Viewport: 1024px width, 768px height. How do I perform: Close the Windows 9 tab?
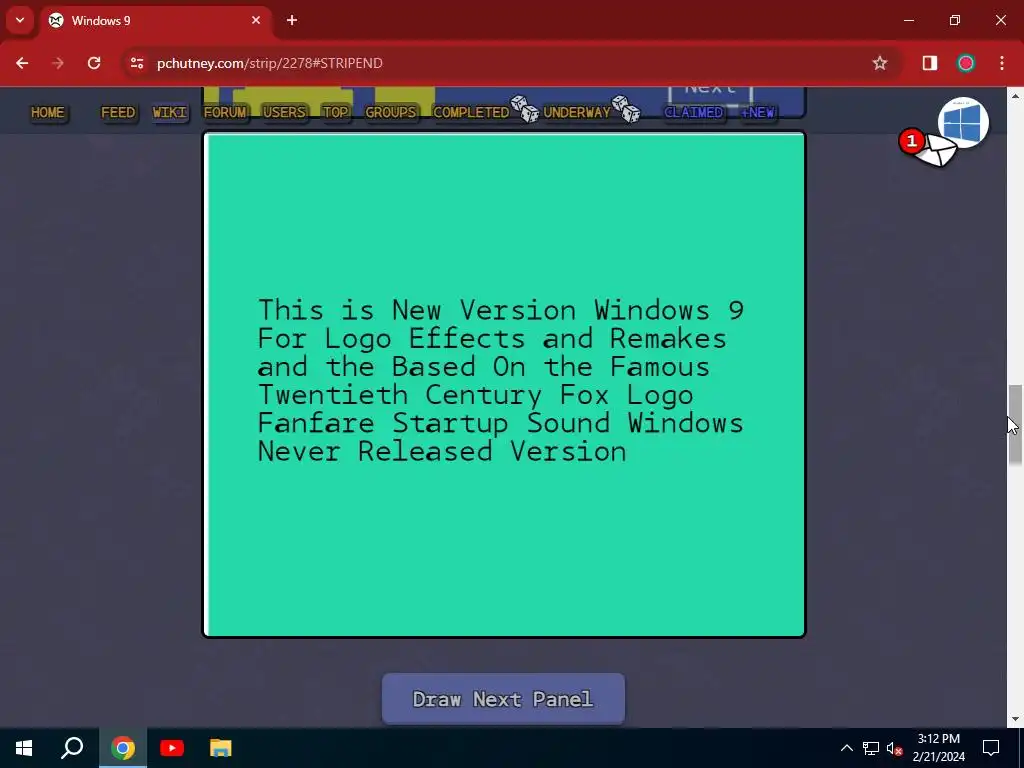(x=256, y=20)
